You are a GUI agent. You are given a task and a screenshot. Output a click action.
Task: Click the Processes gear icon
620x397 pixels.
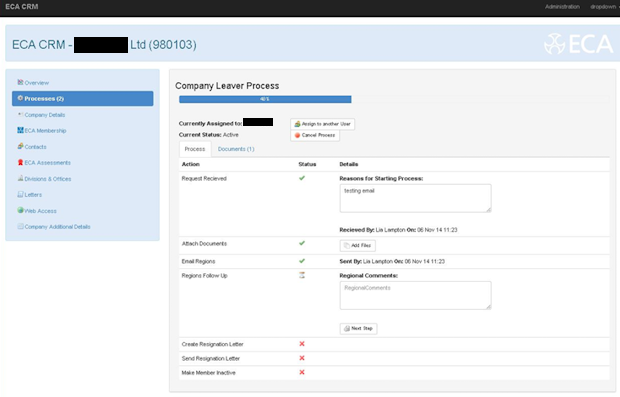coord(20,98)
